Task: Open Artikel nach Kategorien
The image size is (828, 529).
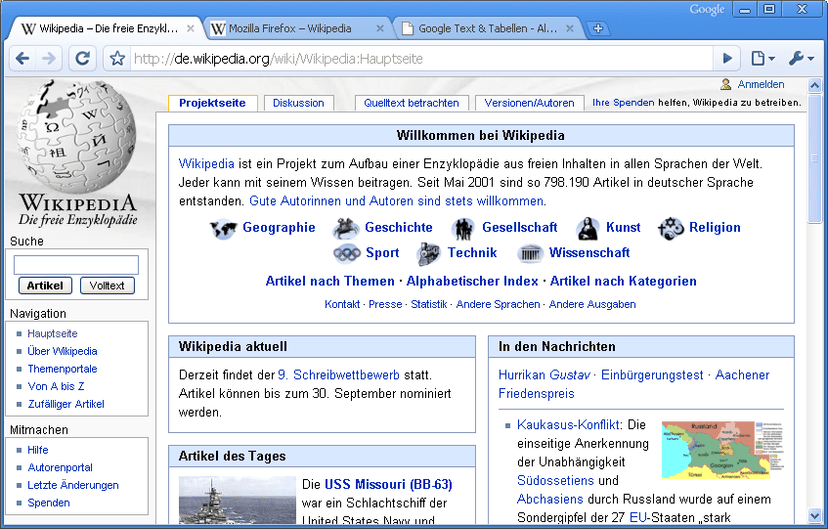Action: pyautogui.click(x=623, y=281)
